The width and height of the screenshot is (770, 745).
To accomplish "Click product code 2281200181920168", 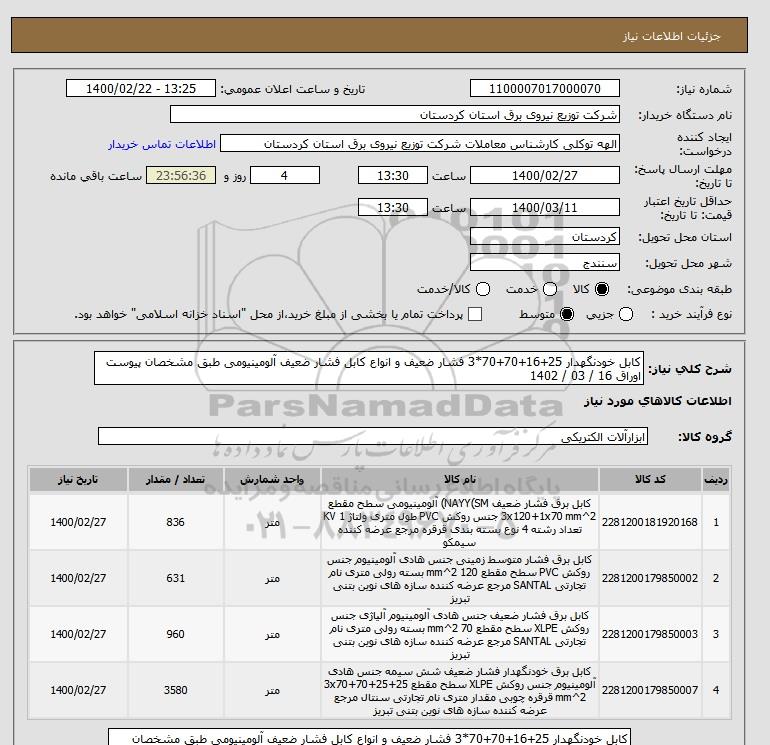I will [x=650, y=522].
